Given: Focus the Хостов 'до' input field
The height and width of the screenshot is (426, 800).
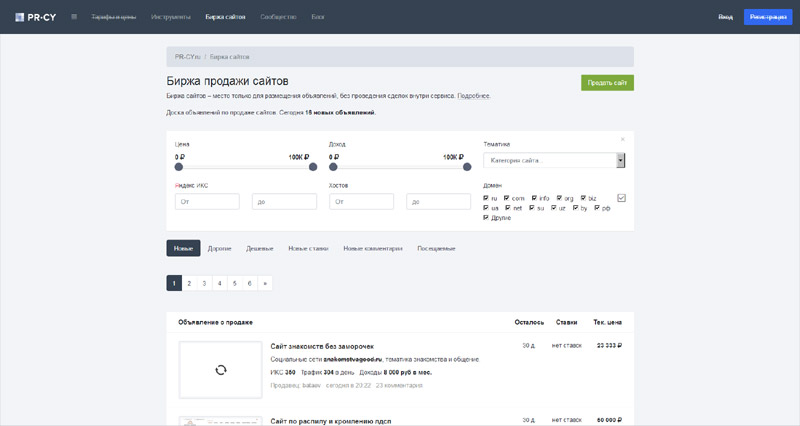Looking at the screenshot, I should coord(438,202).
